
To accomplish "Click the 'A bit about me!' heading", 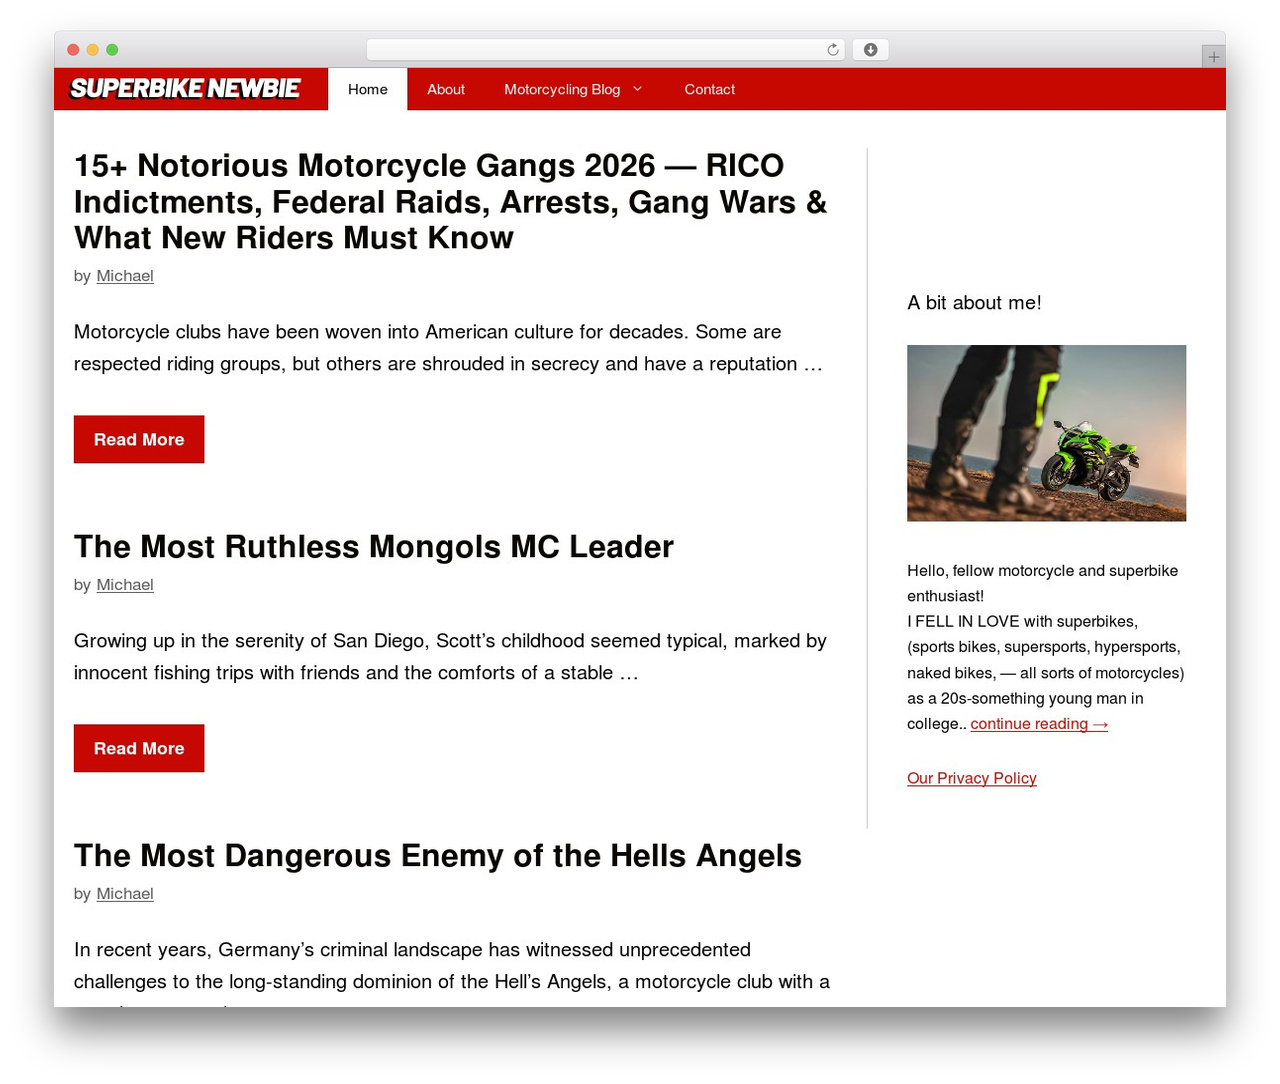I will [974, 303].
